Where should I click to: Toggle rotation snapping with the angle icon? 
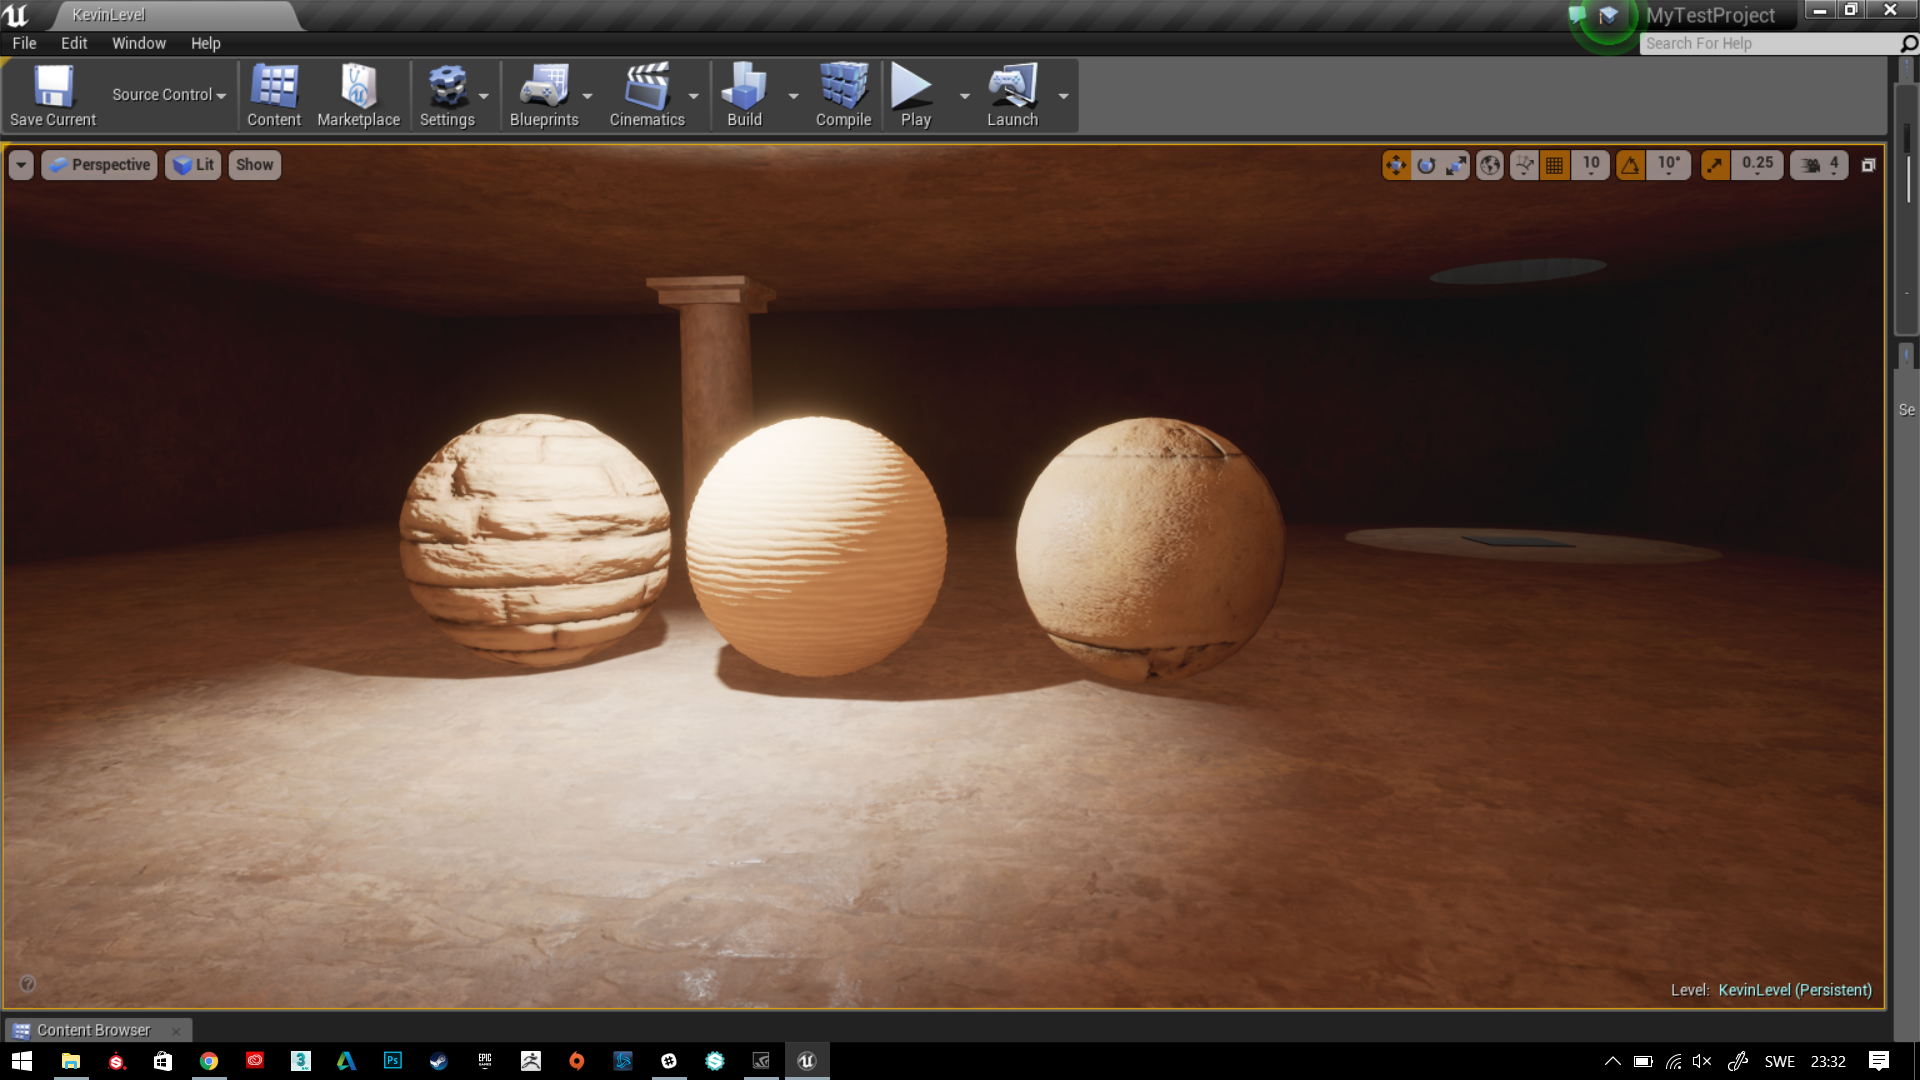click(x=1630, y=165)
